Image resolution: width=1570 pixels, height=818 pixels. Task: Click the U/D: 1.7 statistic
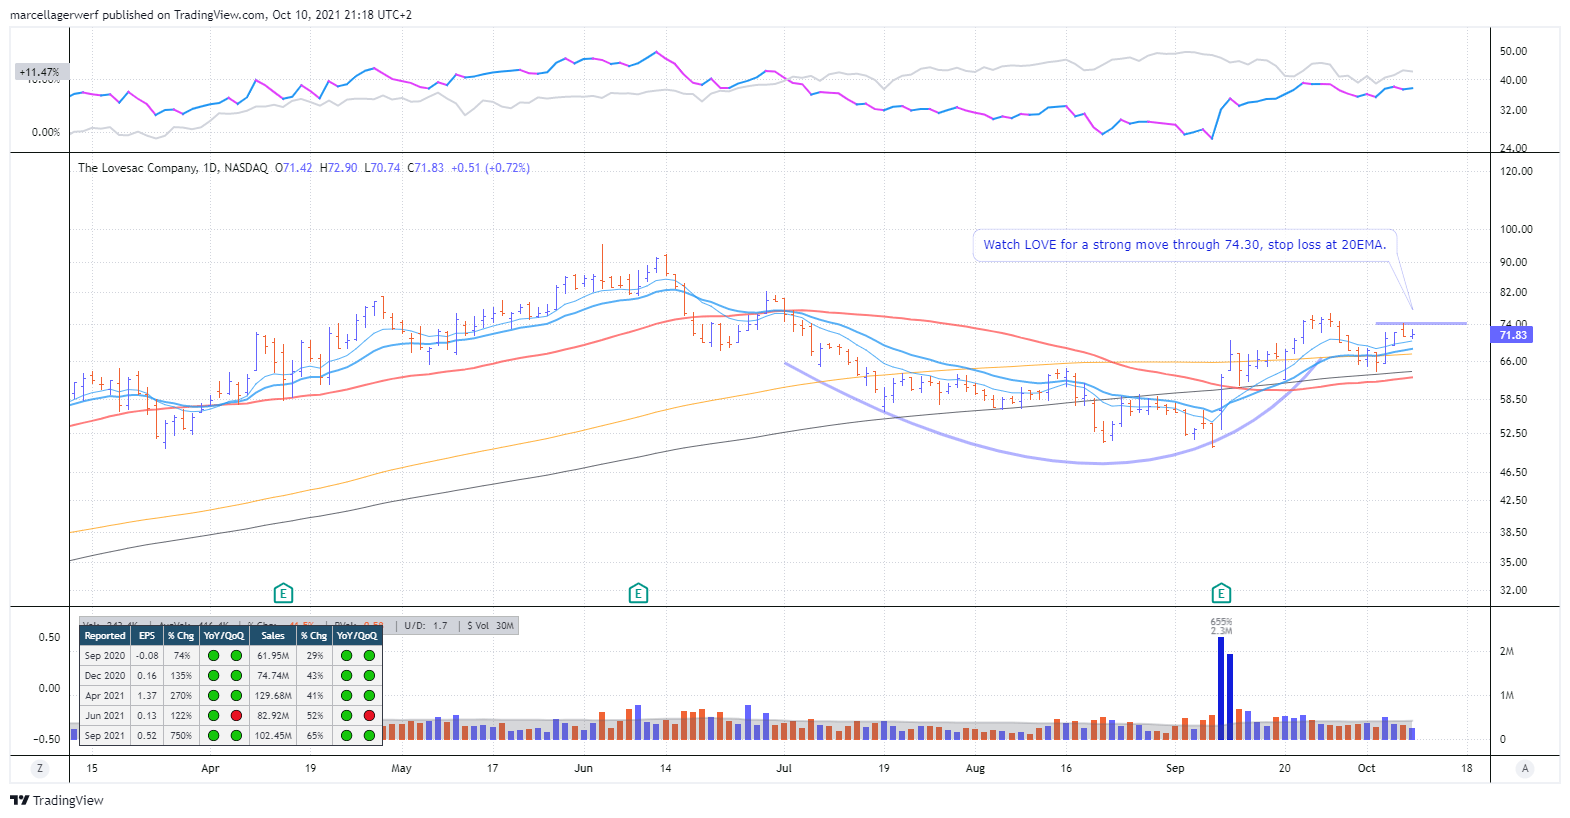(426, 626)
